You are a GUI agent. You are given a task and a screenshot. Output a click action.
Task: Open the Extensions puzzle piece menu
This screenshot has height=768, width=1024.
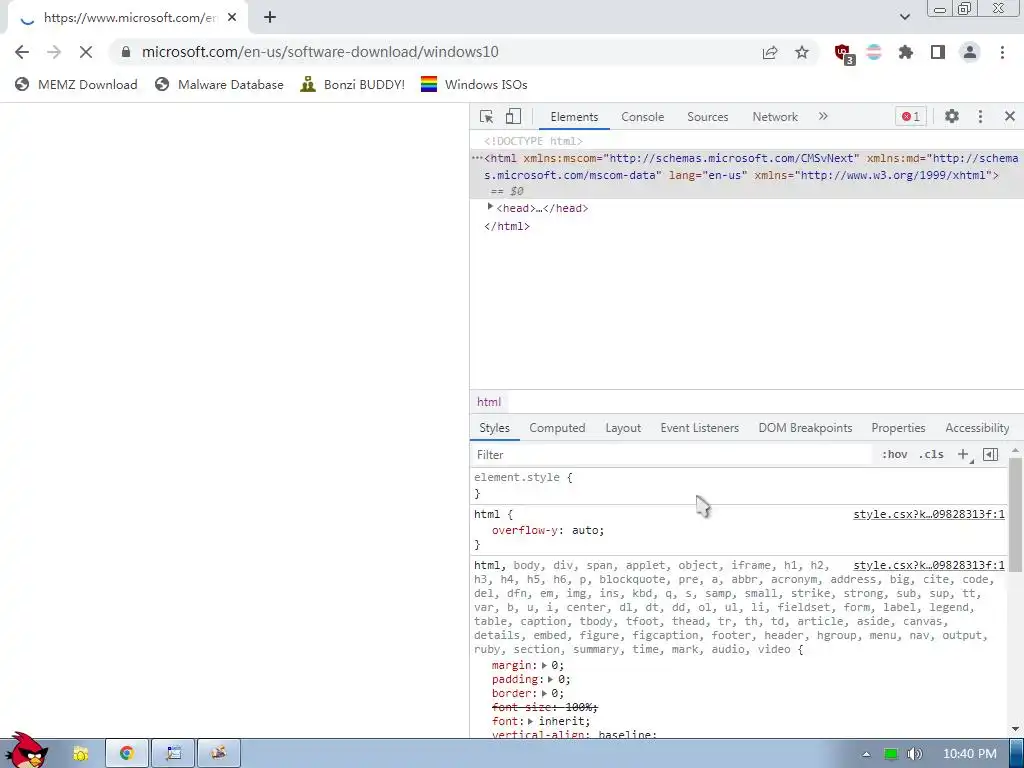coord(906,52)
